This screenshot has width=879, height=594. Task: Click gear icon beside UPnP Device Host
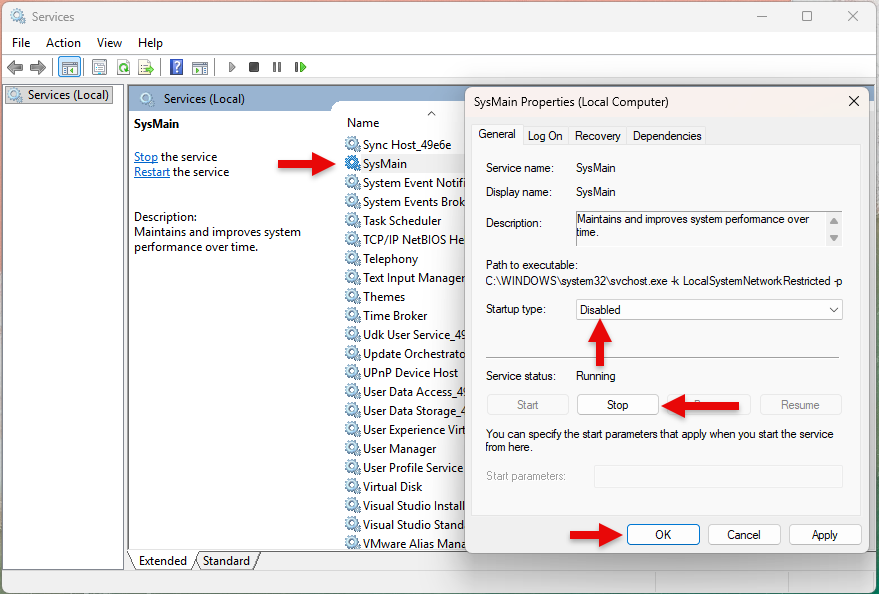(x=353, y=373)
